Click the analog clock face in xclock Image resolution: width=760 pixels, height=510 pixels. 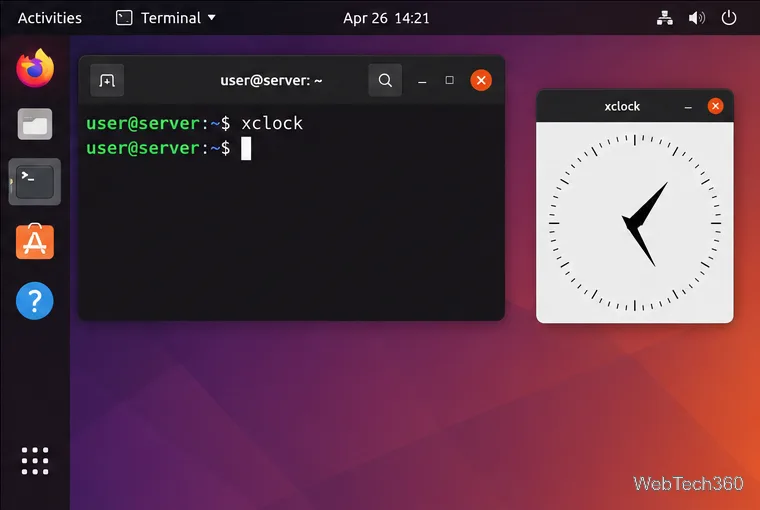[x=635, y=223]
